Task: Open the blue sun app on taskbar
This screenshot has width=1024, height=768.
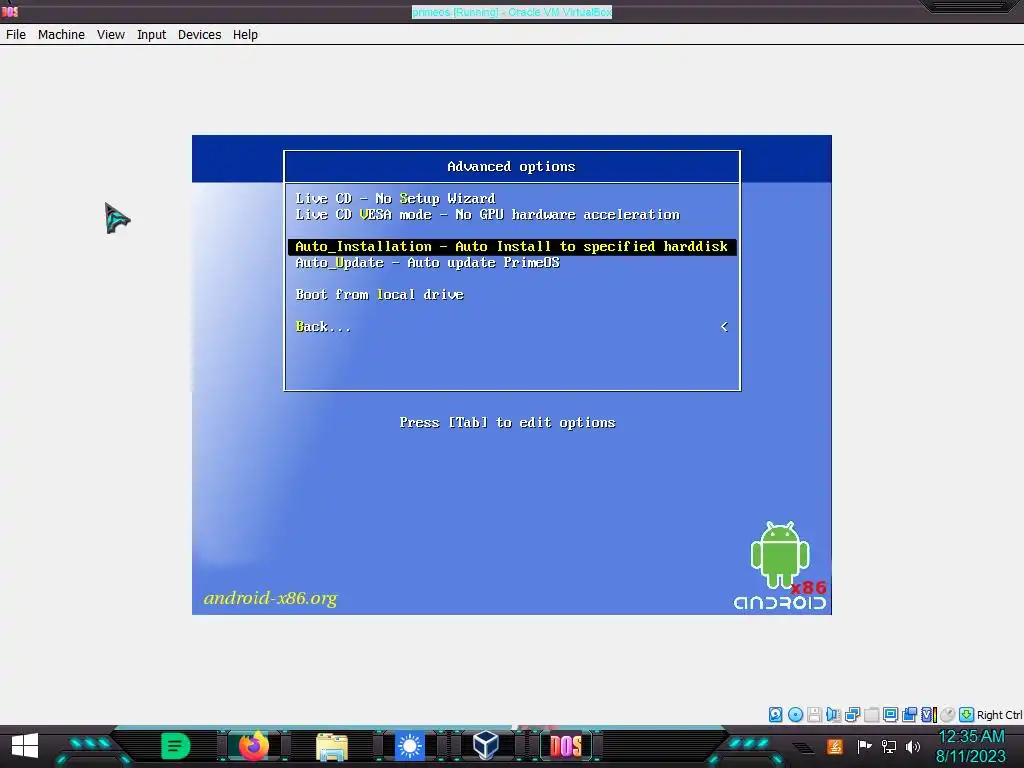Action: coord(410,746)
